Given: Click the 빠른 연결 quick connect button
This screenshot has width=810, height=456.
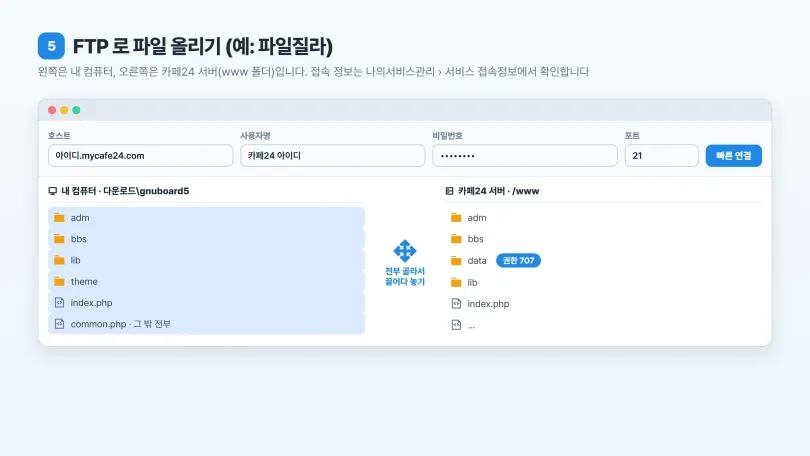Looking at the screenshot, I should point(734,155).
